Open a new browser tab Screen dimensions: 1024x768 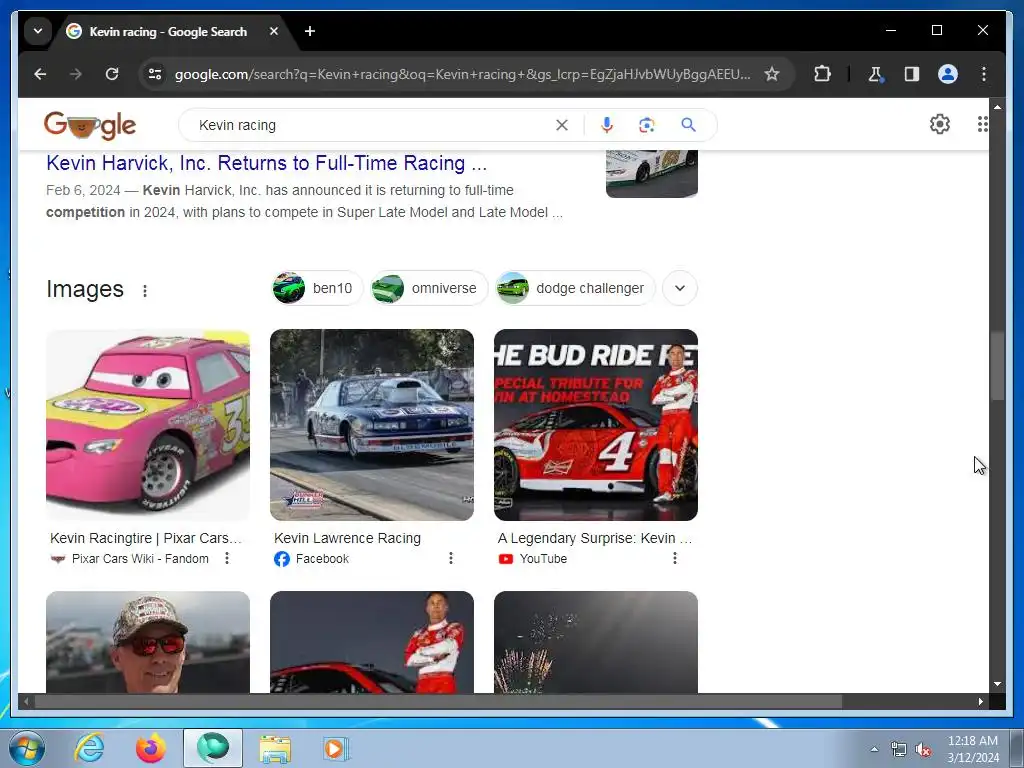pos(310,31)
